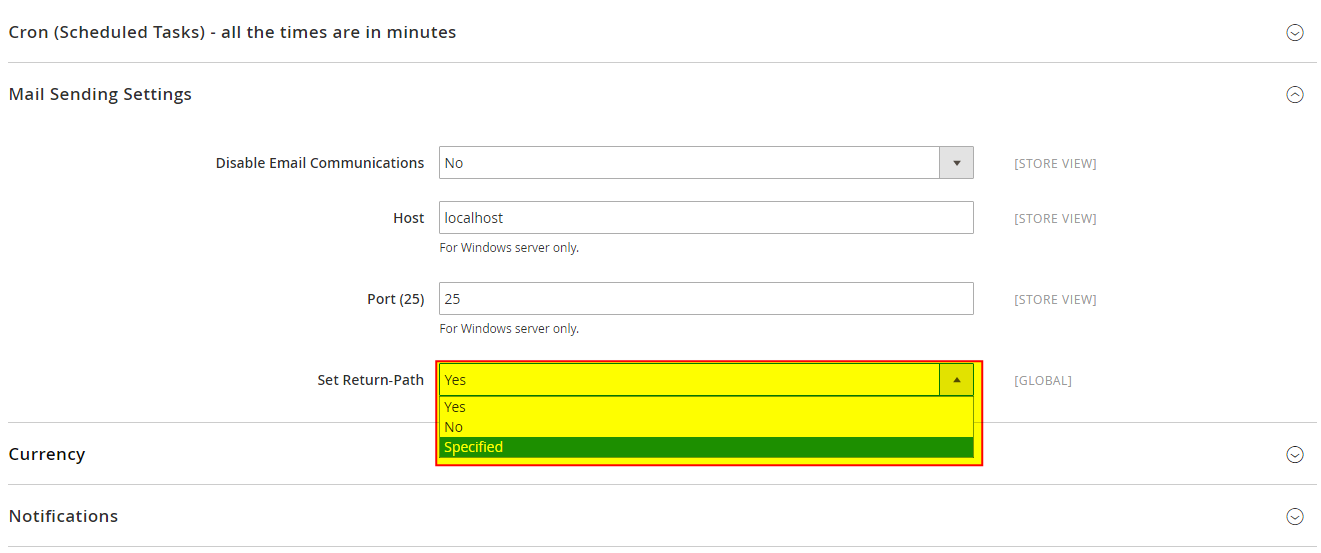Click the Mail Sending Settings section title
The height and width of the screenshot is (553, 1321).
coord(100,94)
